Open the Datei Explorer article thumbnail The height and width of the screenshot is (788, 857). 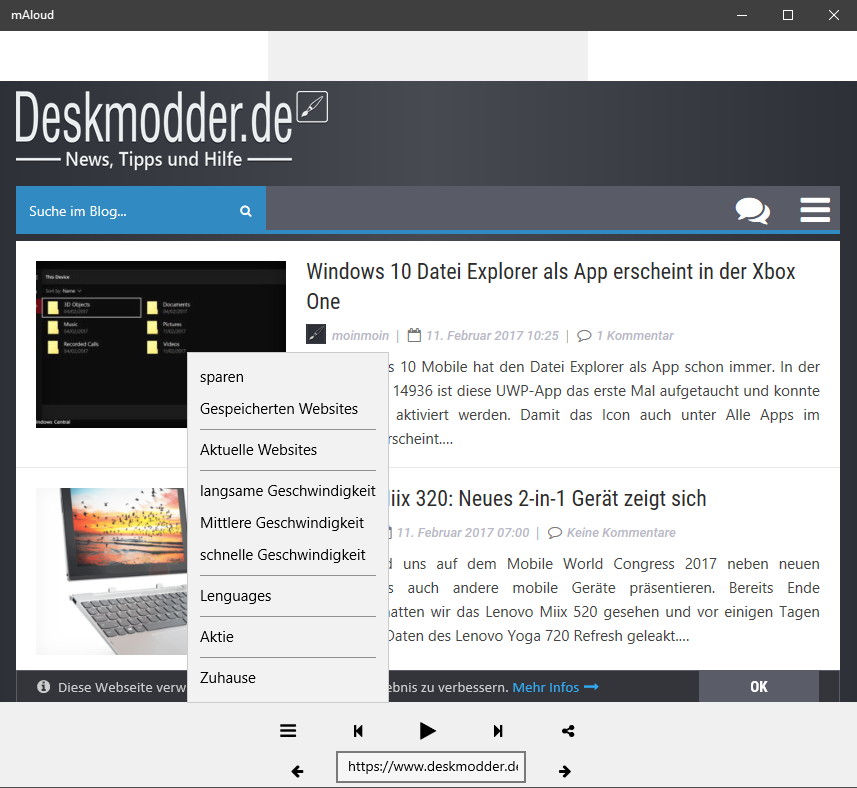click(161, 344)
